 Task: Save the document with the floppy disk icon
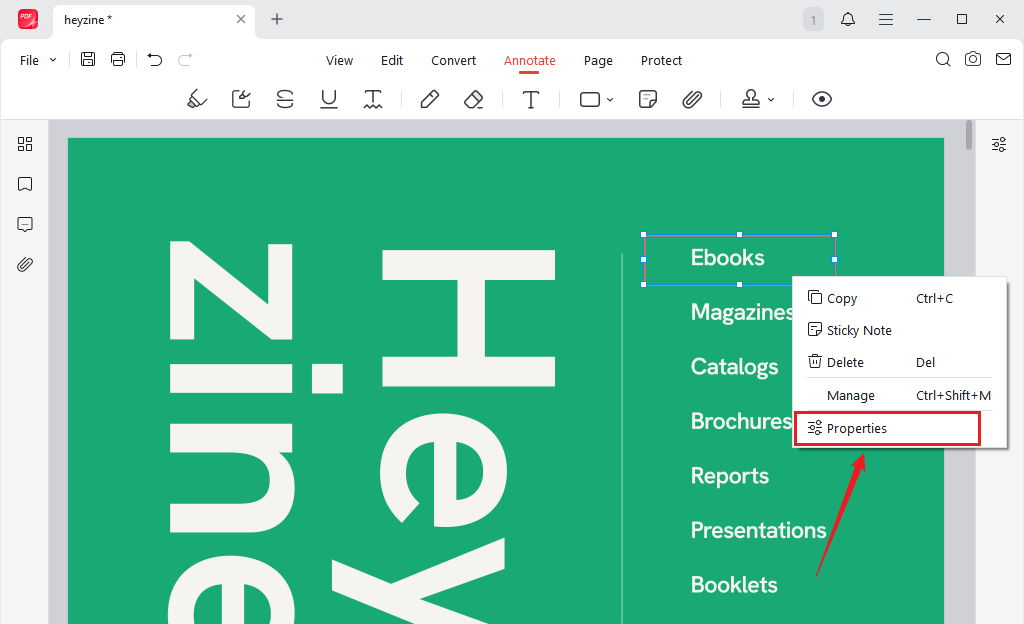pyautogui.click(x=88, y=59)
